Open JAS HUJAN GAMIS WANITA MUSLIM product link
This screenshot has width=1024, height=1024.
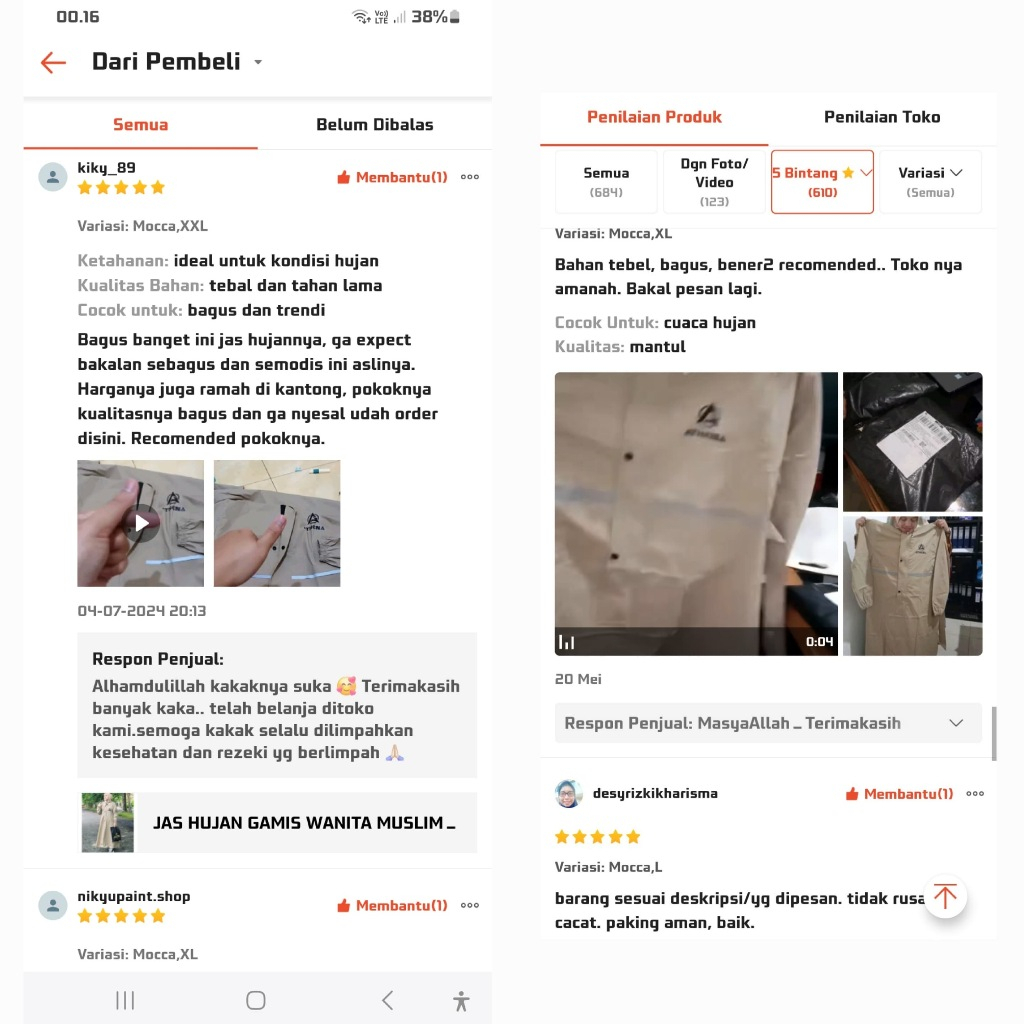click(x=277, y=822)
